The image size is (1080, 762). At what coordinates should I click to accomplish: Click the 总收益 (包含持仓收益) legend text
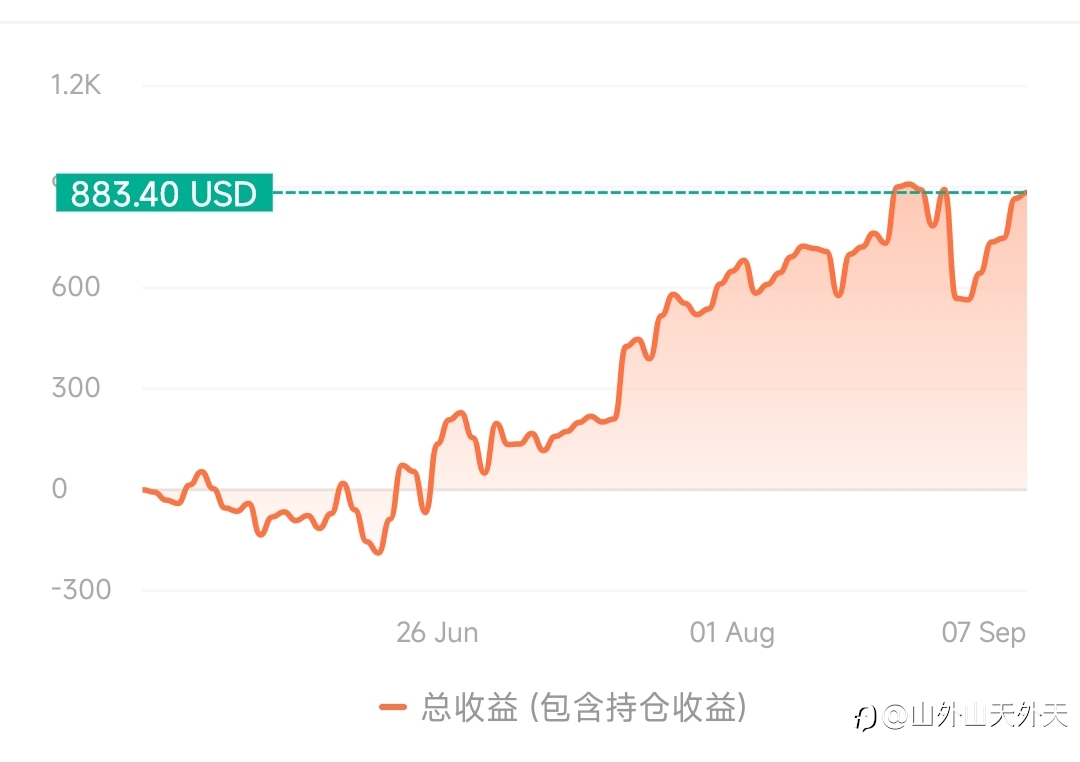[x=583, y=707]
